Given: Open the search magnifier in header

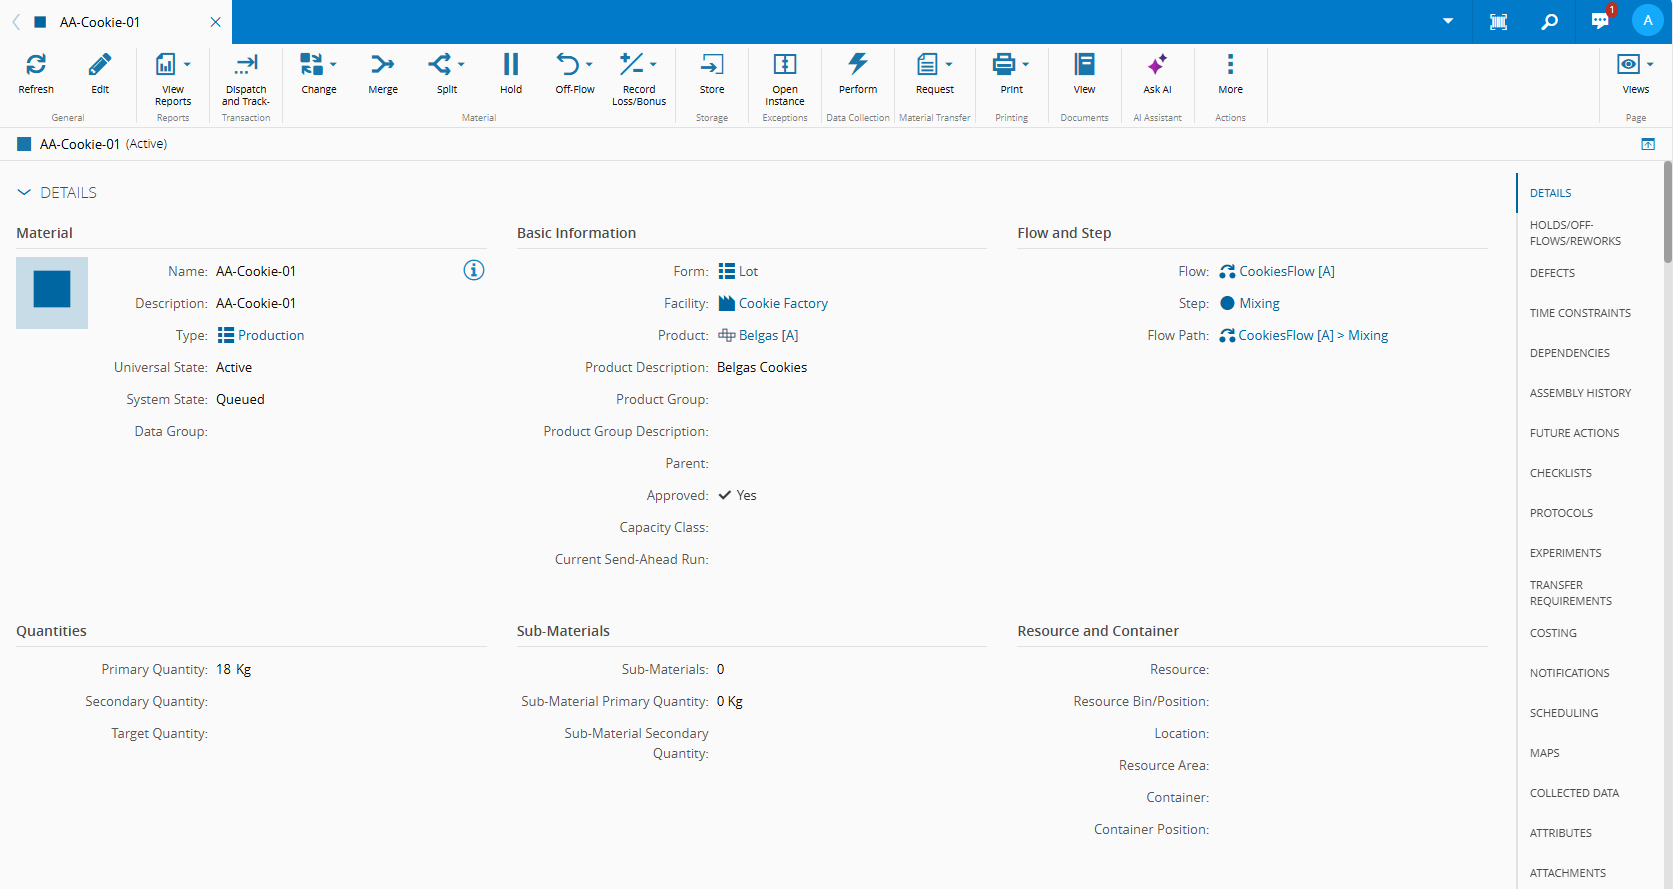Looking at the screenshot, I should click(1549, 22).
